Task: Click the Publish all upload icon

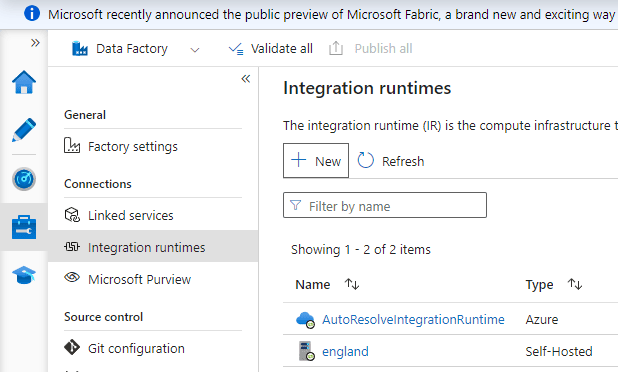Action: (336, 48)
